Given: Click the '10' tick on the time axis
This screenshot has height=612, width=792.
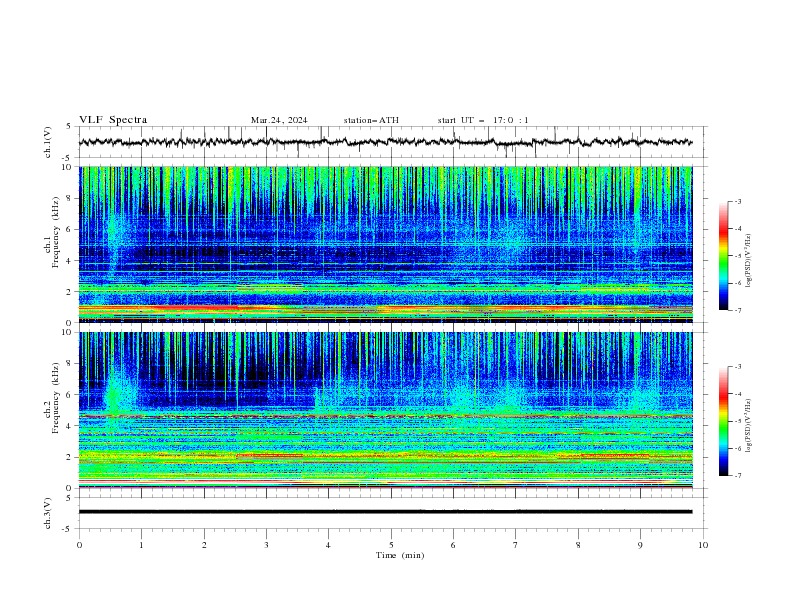Looking at the screenshot, I should pos(703,545).
